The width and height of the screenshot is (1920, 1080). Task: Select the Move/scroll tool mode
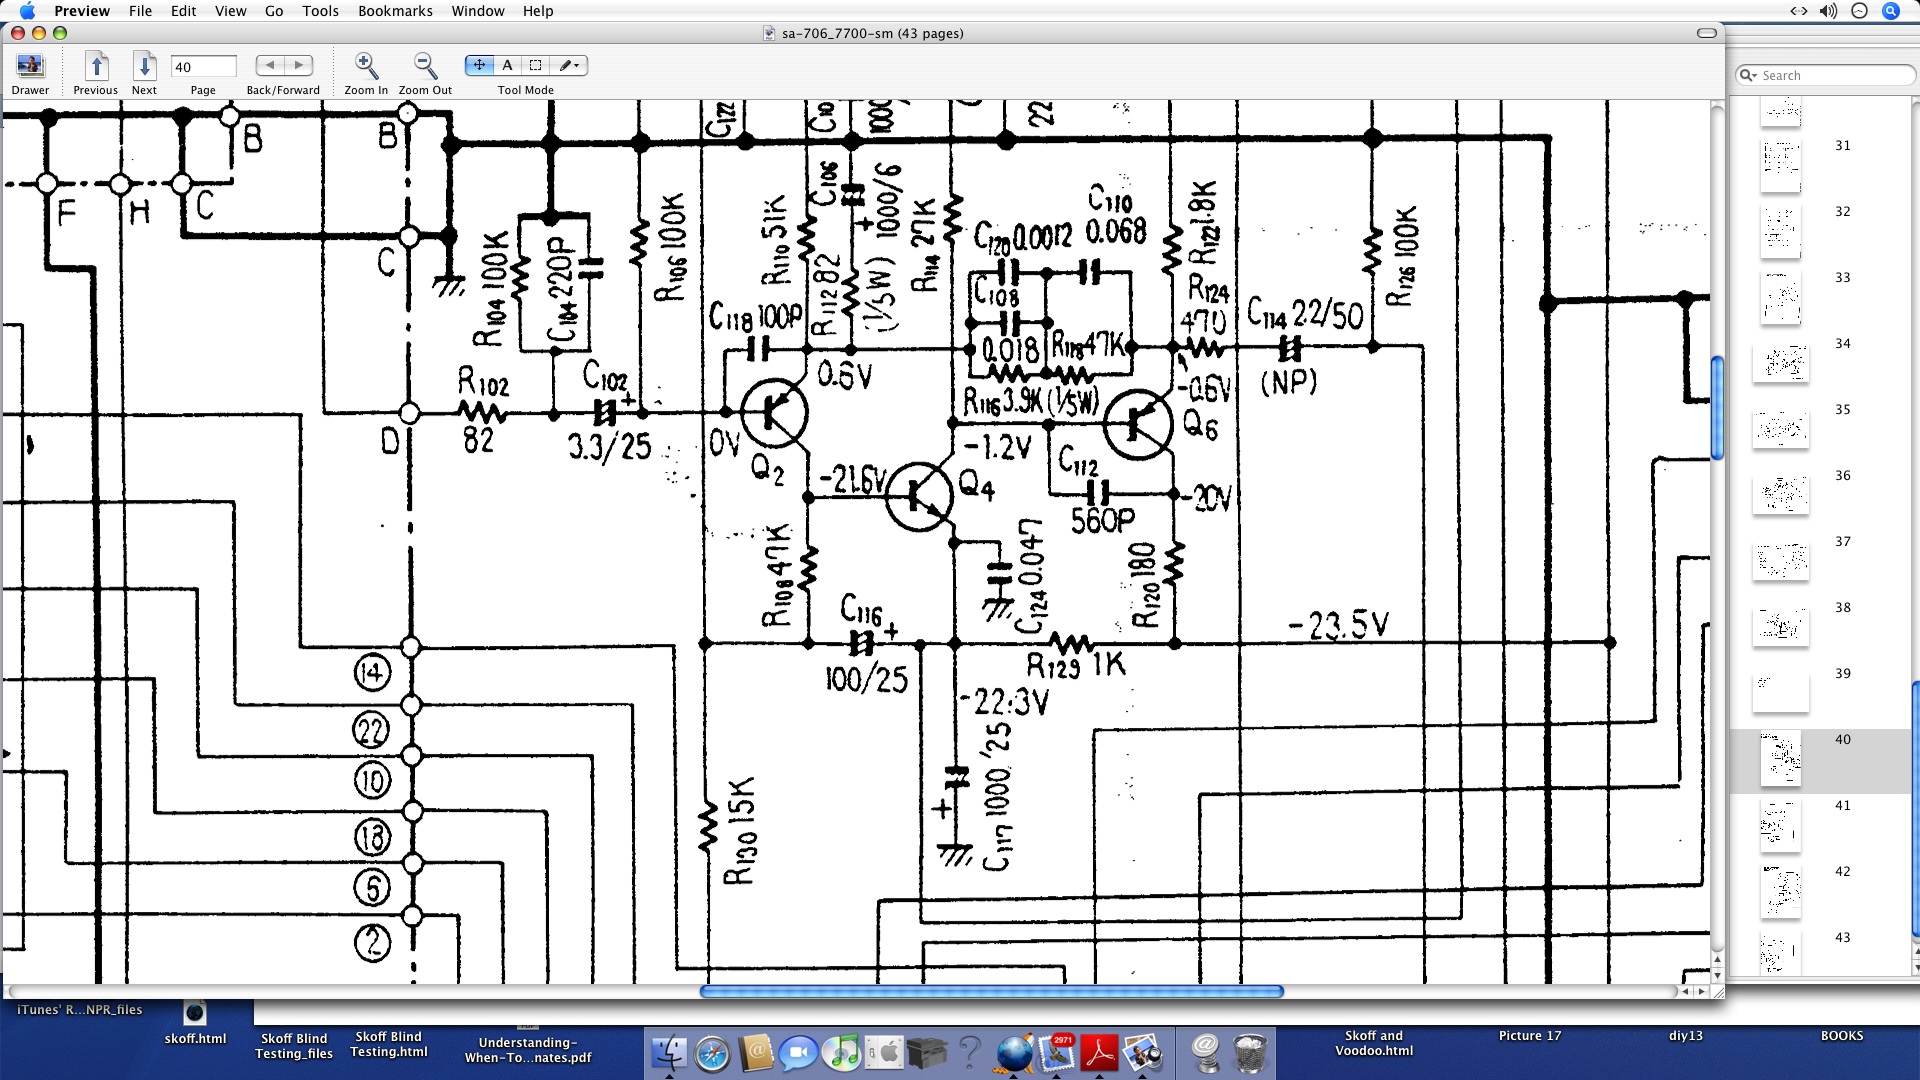click(x=479, y=65)
